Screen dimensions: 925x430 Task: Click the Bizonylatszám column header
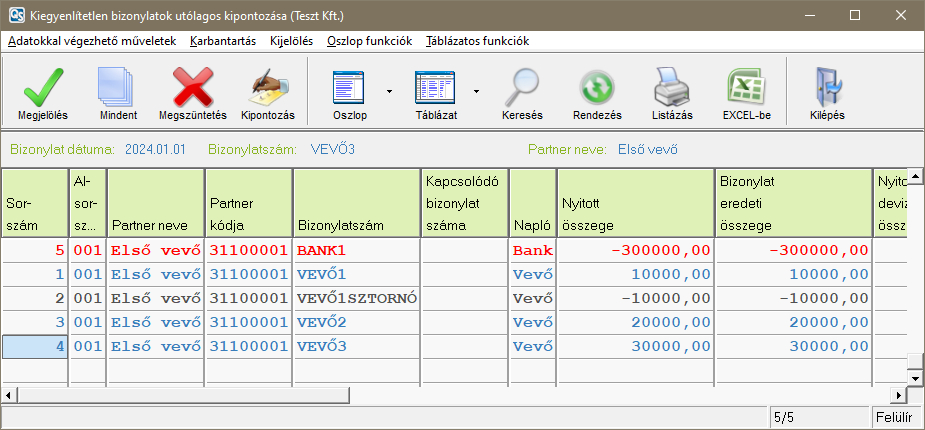(356, 203)
